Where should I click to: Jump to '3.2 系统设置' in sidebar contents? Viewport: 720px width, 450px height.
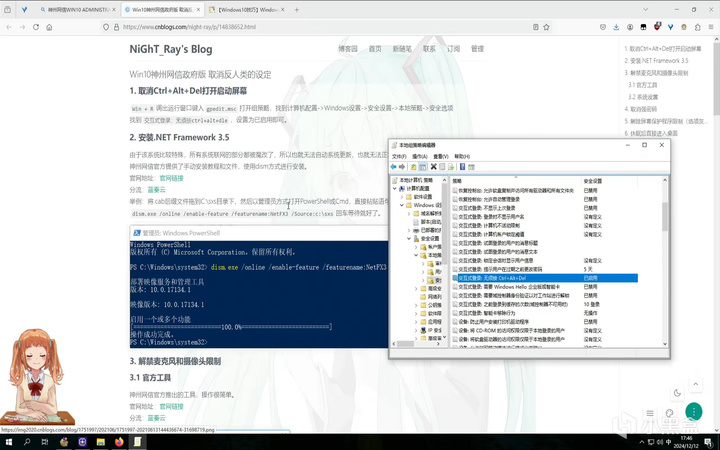point(643,97)
